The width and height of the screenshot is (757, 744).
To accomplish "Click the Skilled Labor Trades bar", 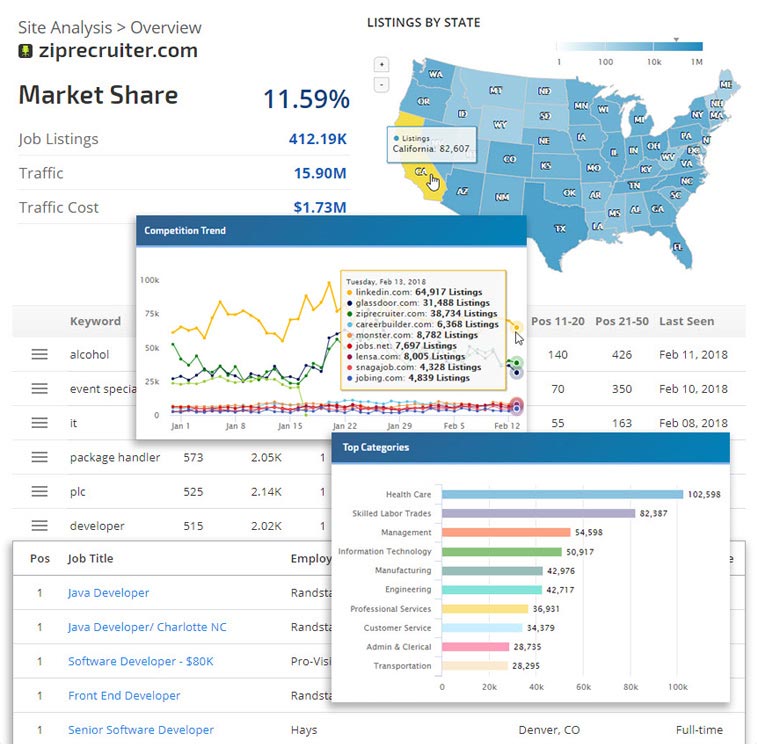I will [x=538, y=513].
